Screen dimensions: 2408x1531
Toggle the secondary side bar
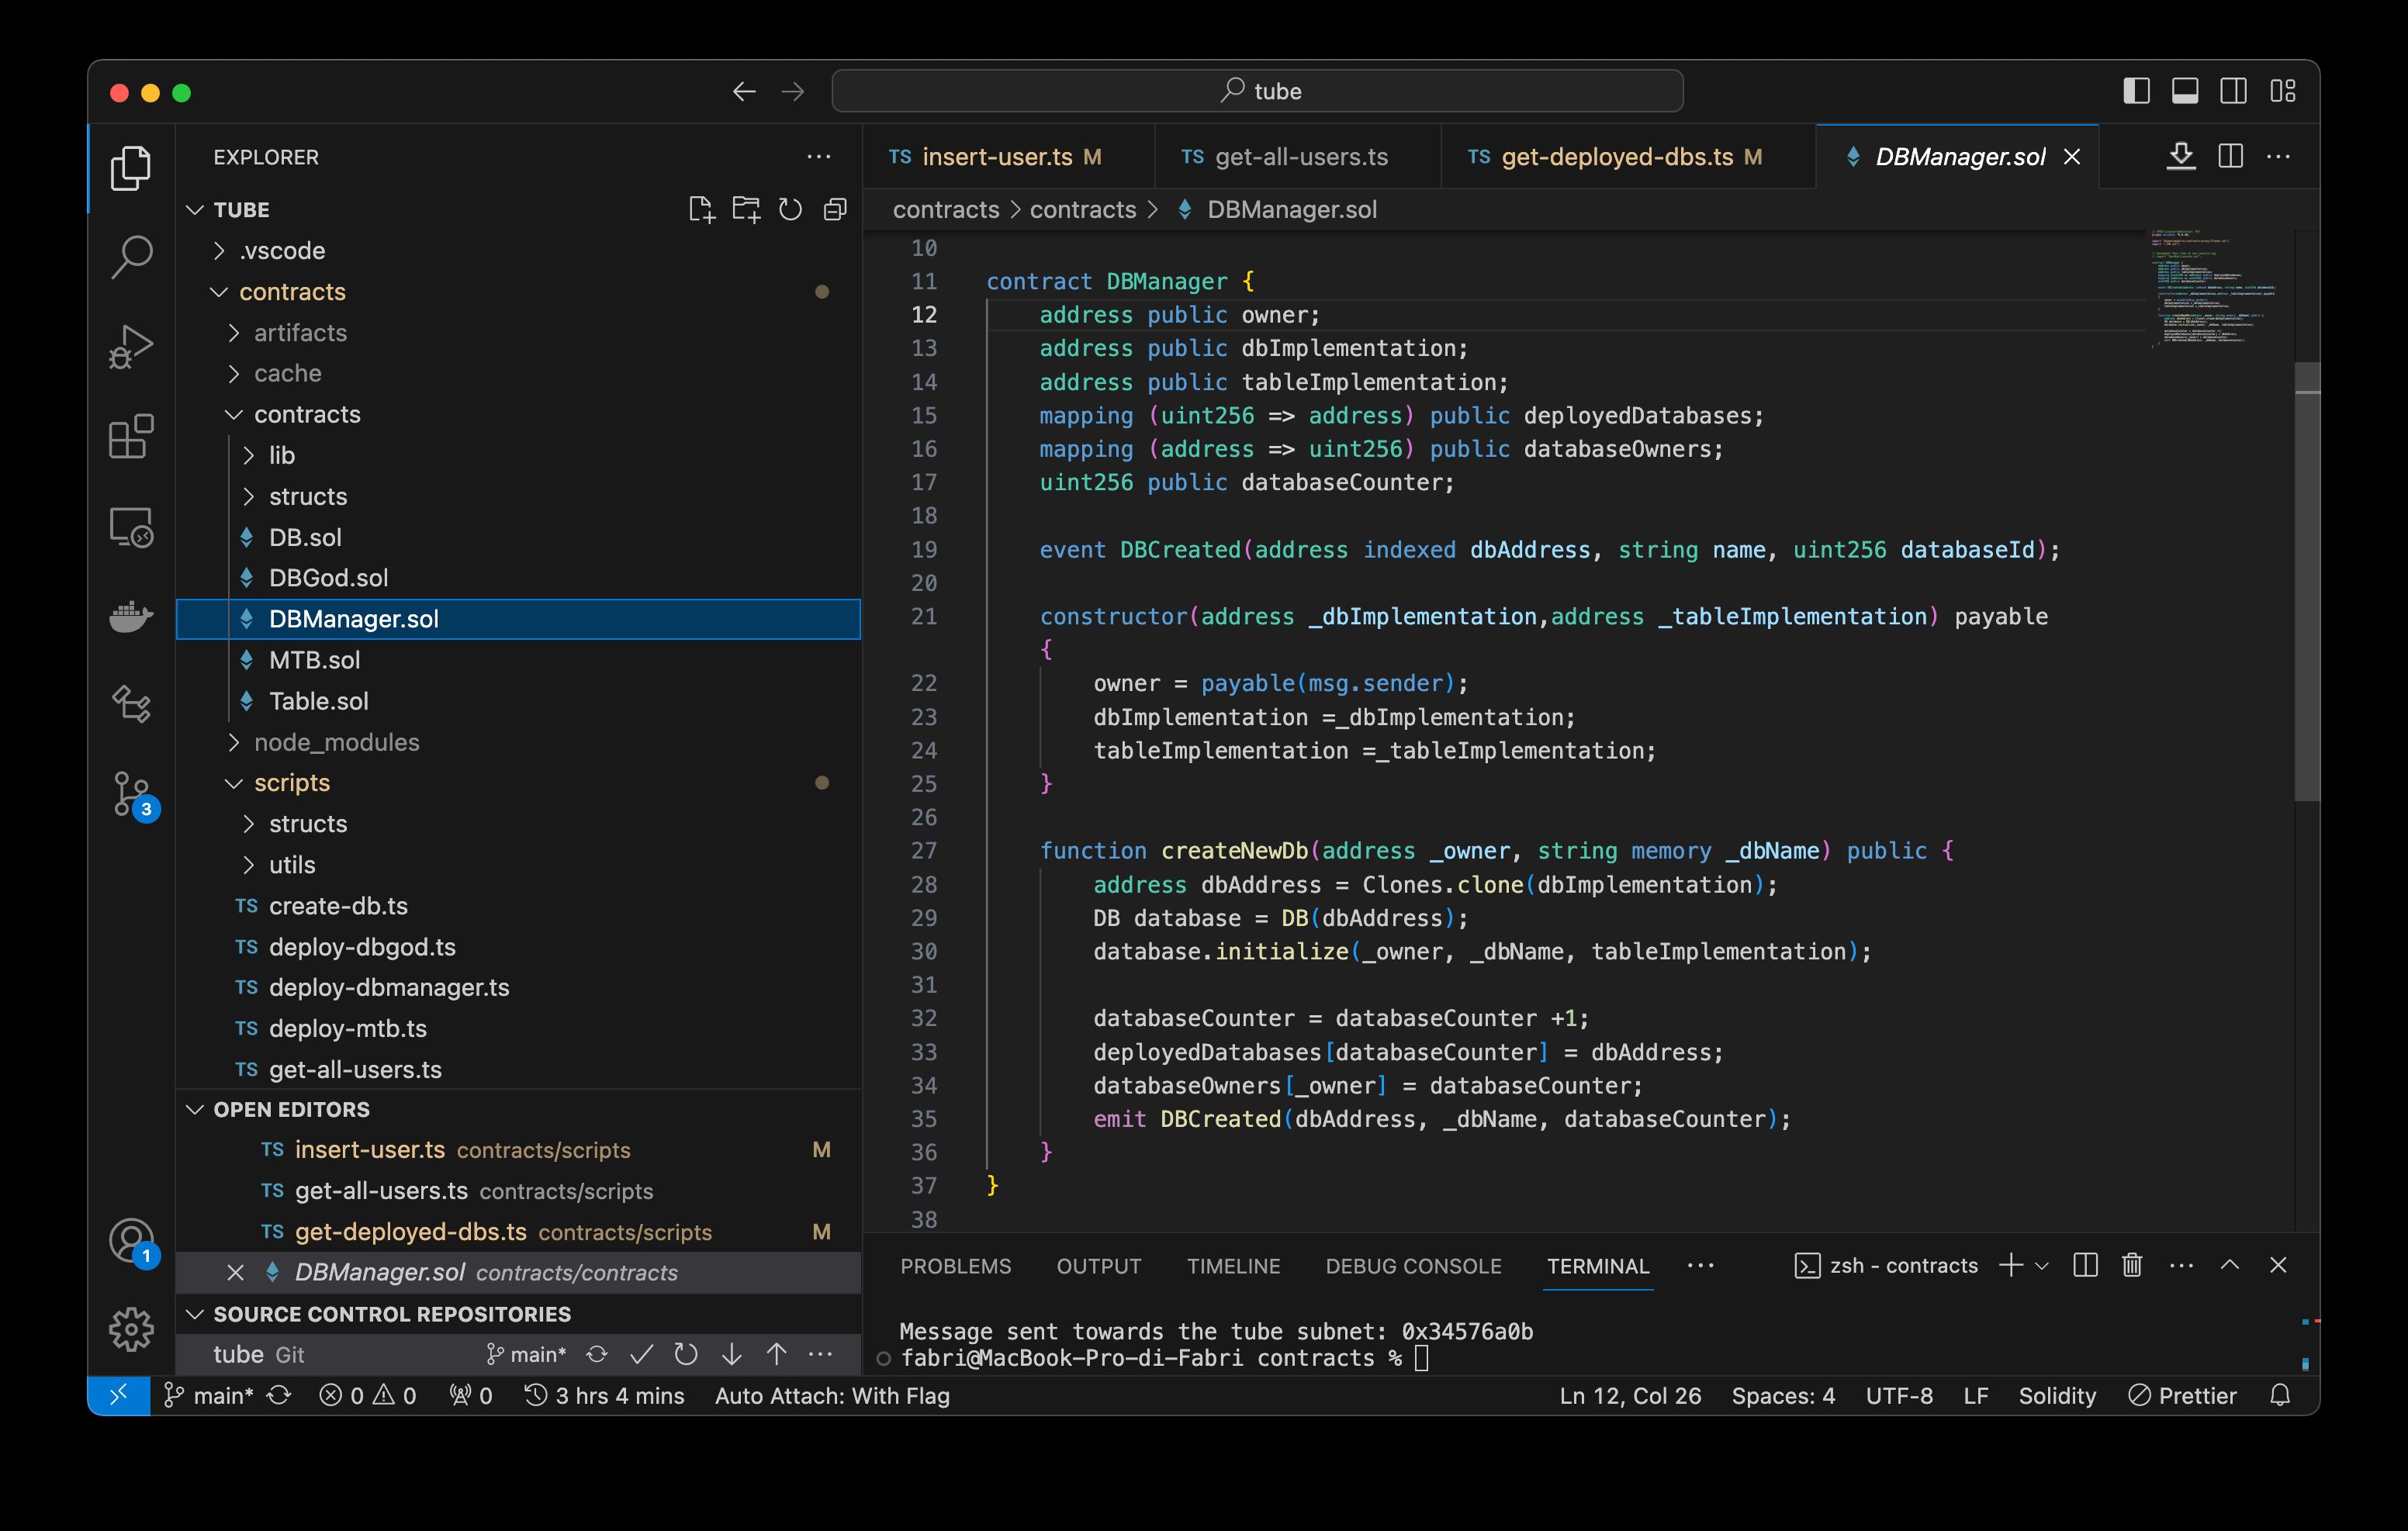click(x=2233, y=92)
